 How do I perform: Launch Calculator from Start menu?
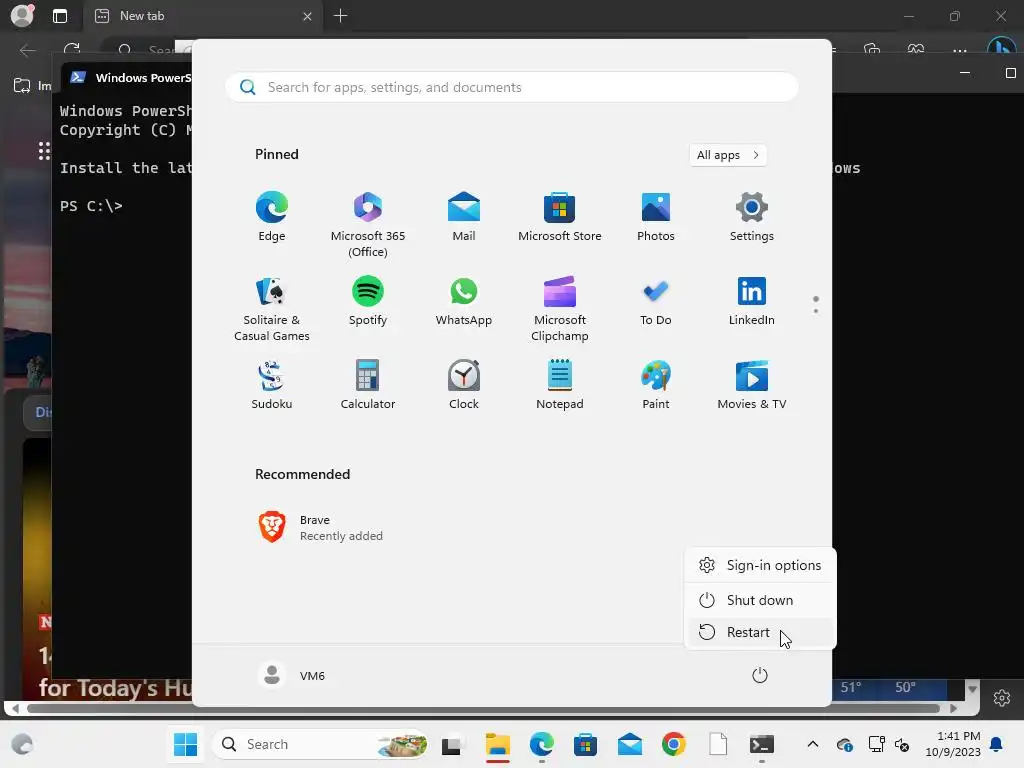[x=368, y=385]
